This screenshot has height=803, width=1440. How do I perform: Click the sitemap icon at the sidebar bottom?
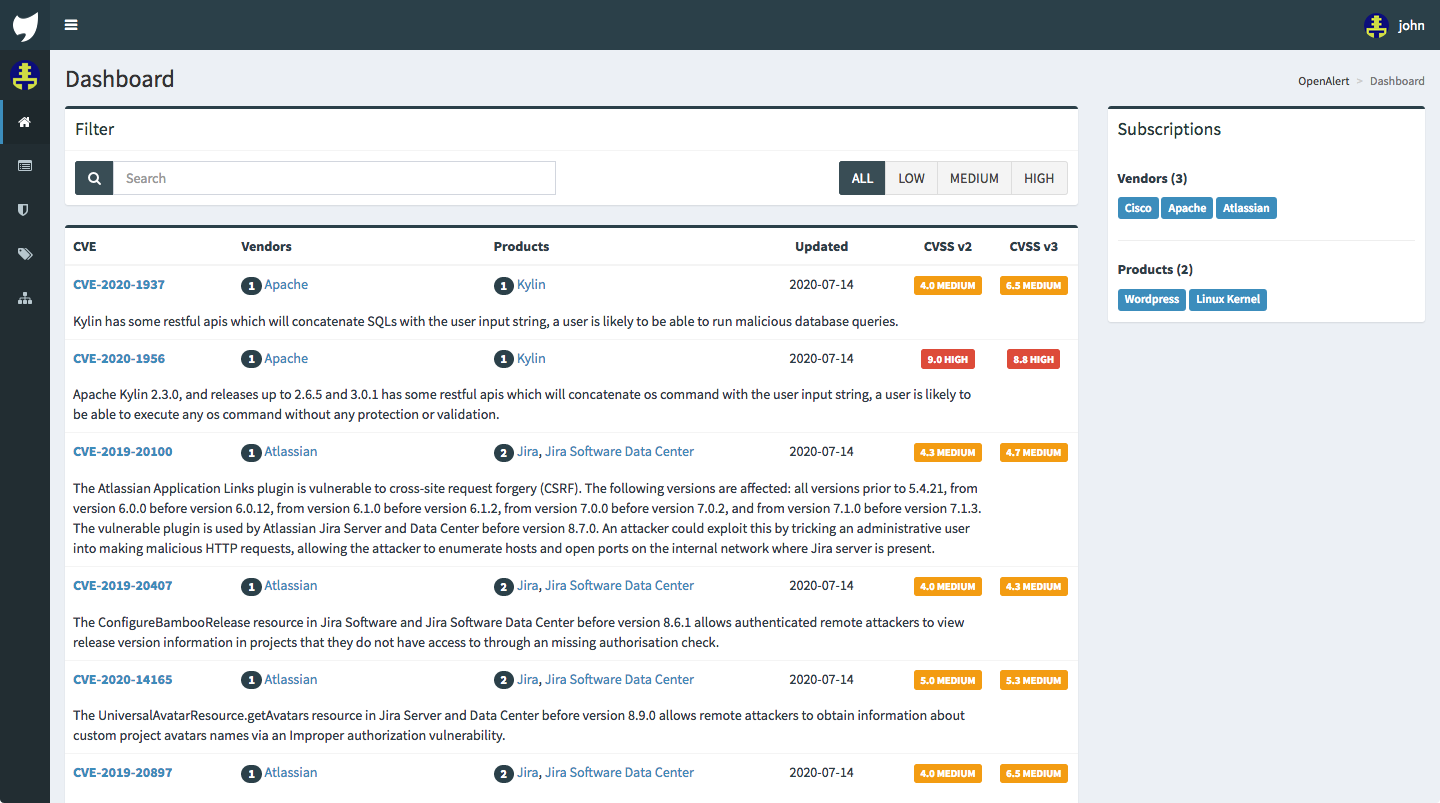(x=24, y=298)
